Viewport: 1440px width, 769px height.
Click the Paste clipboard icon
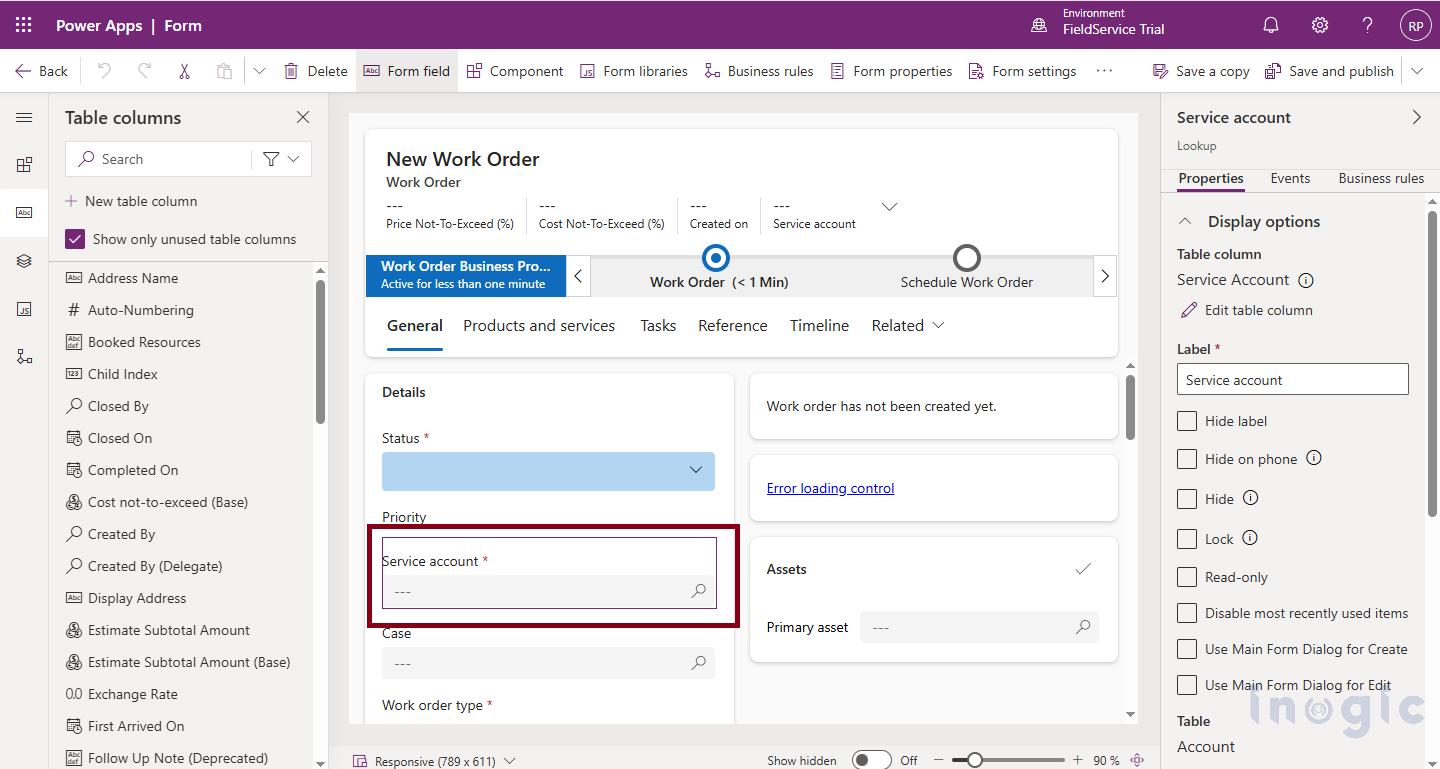[224, 71]
